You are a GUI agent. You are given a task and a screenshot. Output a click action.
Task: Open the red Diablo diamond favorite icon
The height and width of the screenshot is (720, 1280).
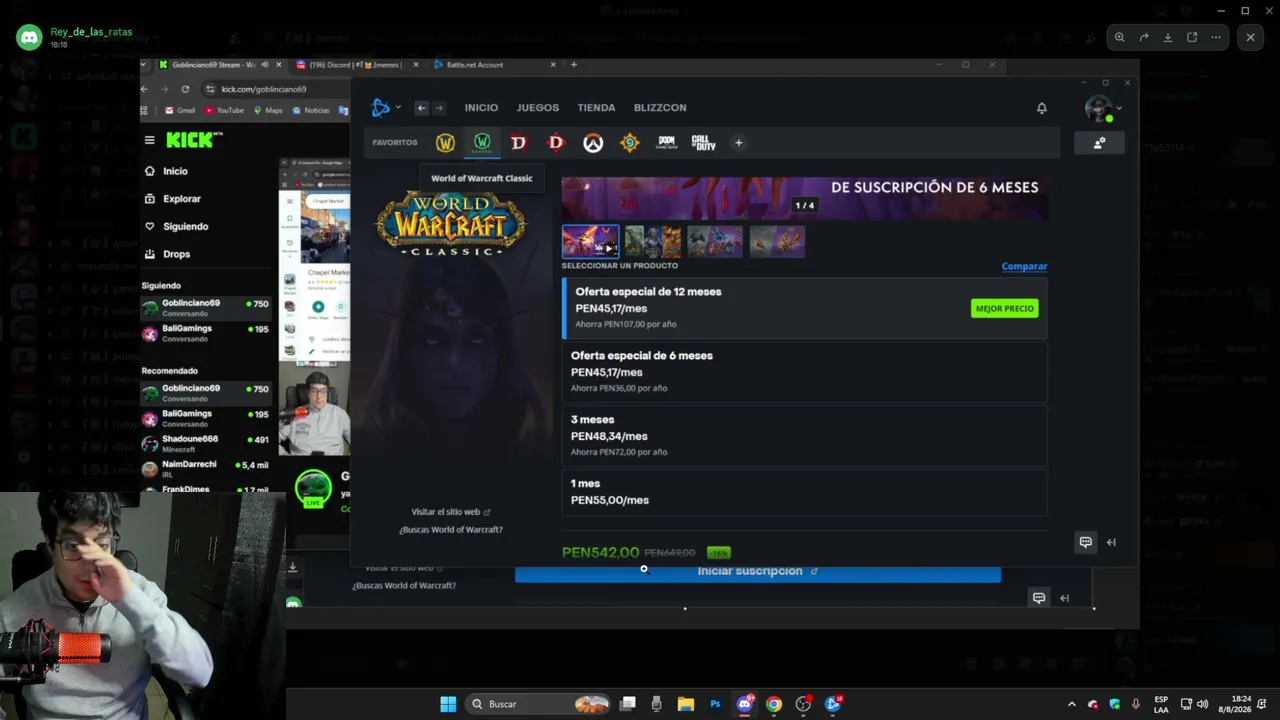(556, 143)
